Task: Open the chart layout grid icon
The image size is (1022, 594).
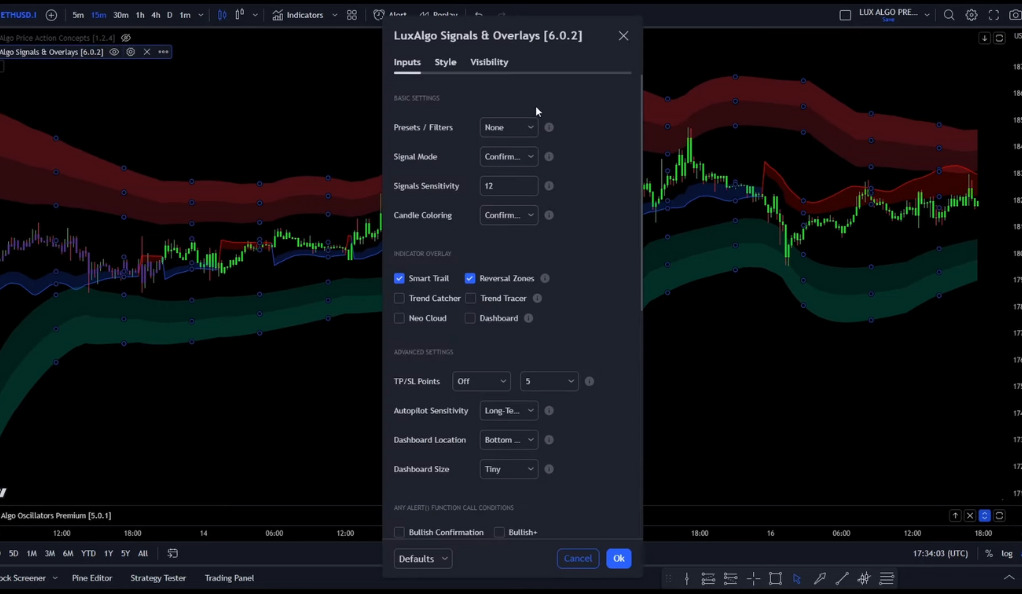Action: (x=352, y=14)
